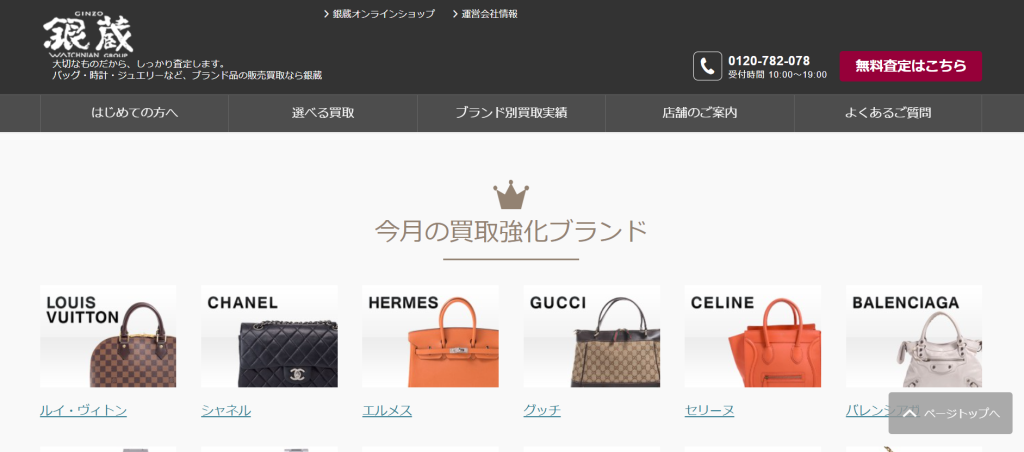Click the crown icon above the heading
The width and height of the screenshot is (1024, 452).
pyautogui.click(x=511, y=195)
